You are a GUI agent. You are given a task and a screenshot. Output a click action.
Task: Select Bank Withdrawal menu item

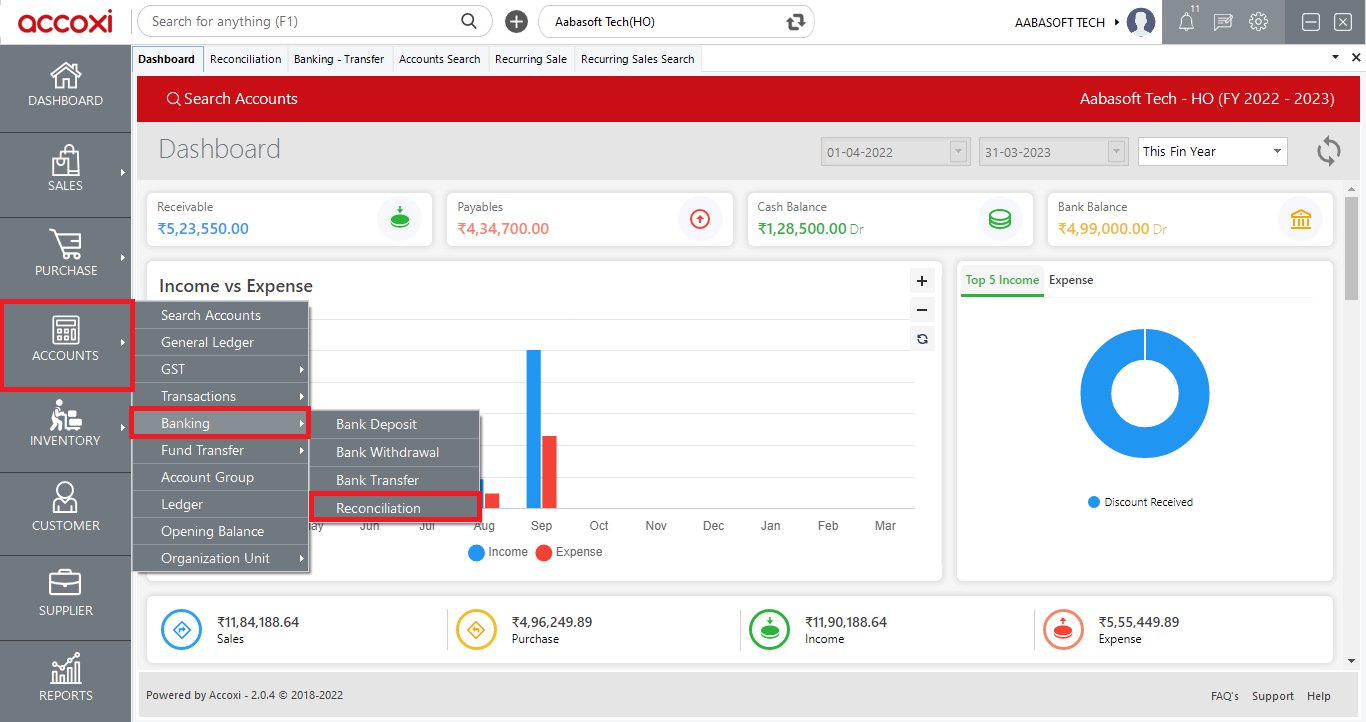[x=395, y=452]
